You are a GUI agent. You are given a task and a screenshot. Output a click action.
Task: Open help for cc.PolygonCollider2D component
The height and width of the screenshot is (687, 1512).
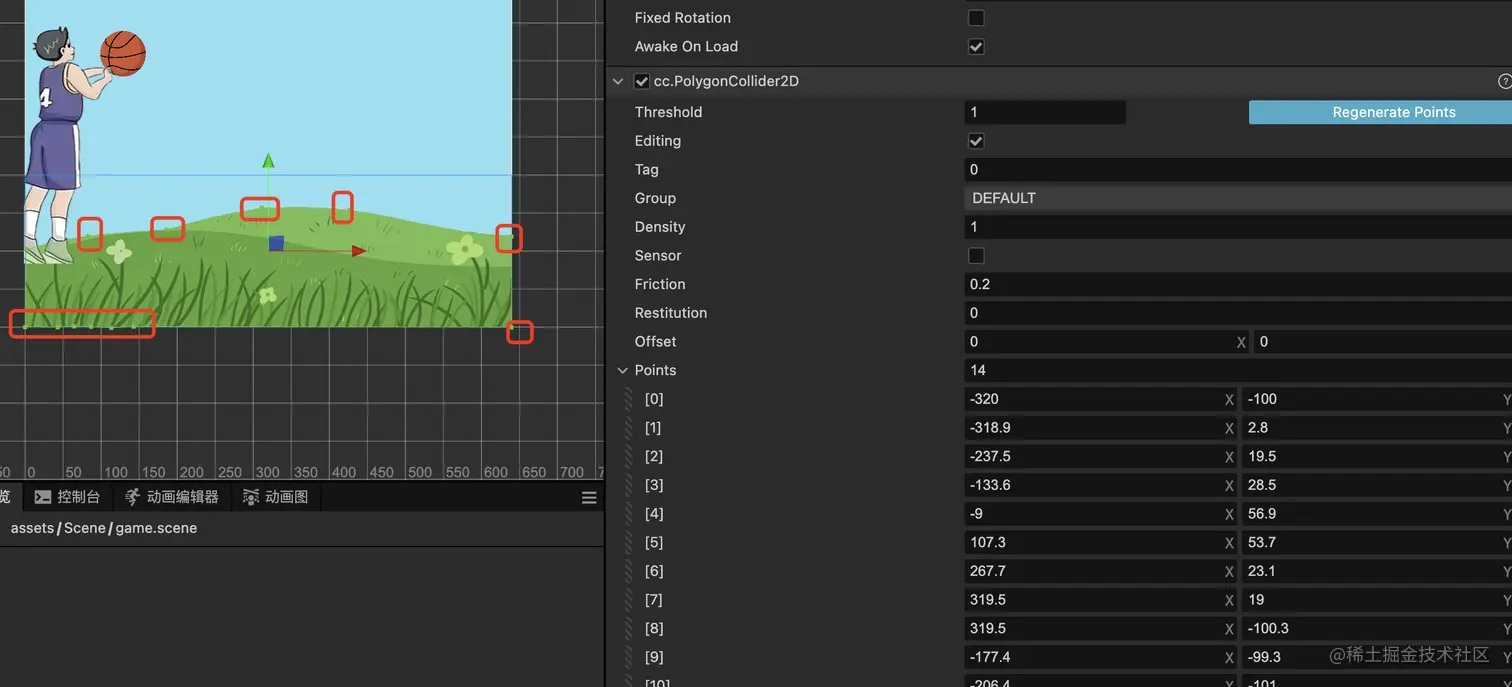(1504, 82)
